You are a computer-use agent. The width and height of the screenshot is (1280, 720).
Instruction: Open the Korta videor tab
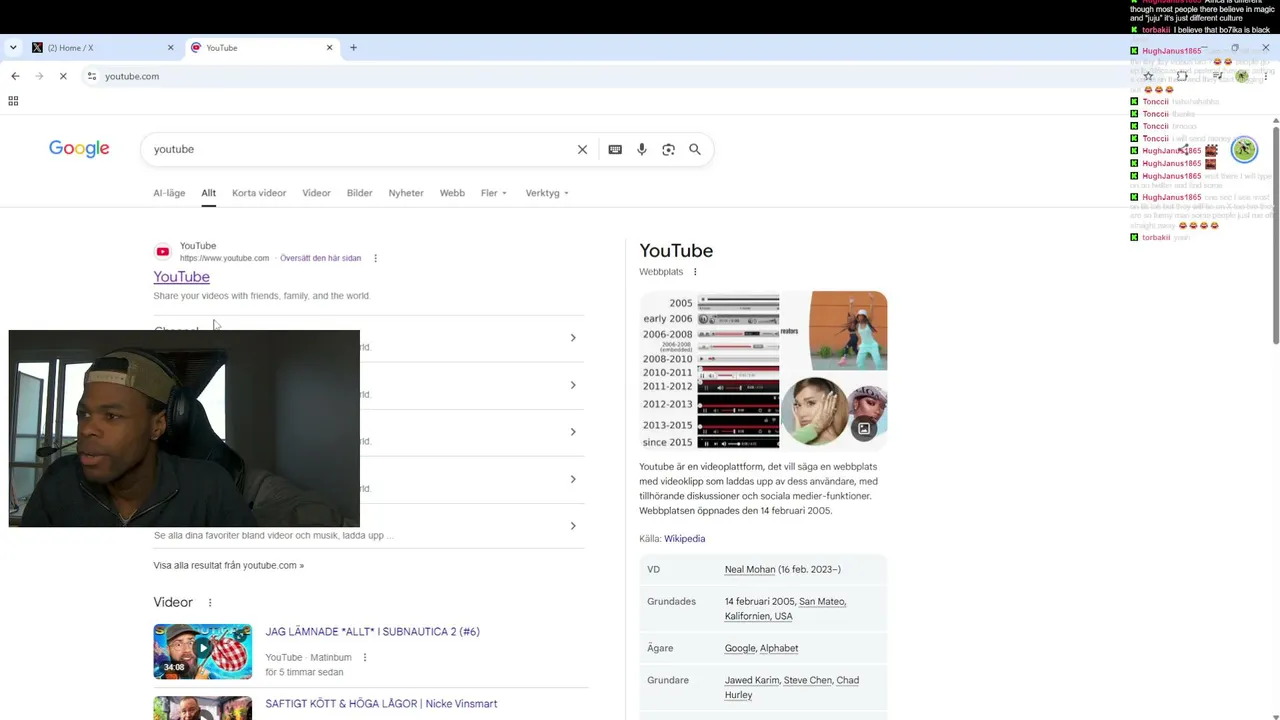point(259,193)
